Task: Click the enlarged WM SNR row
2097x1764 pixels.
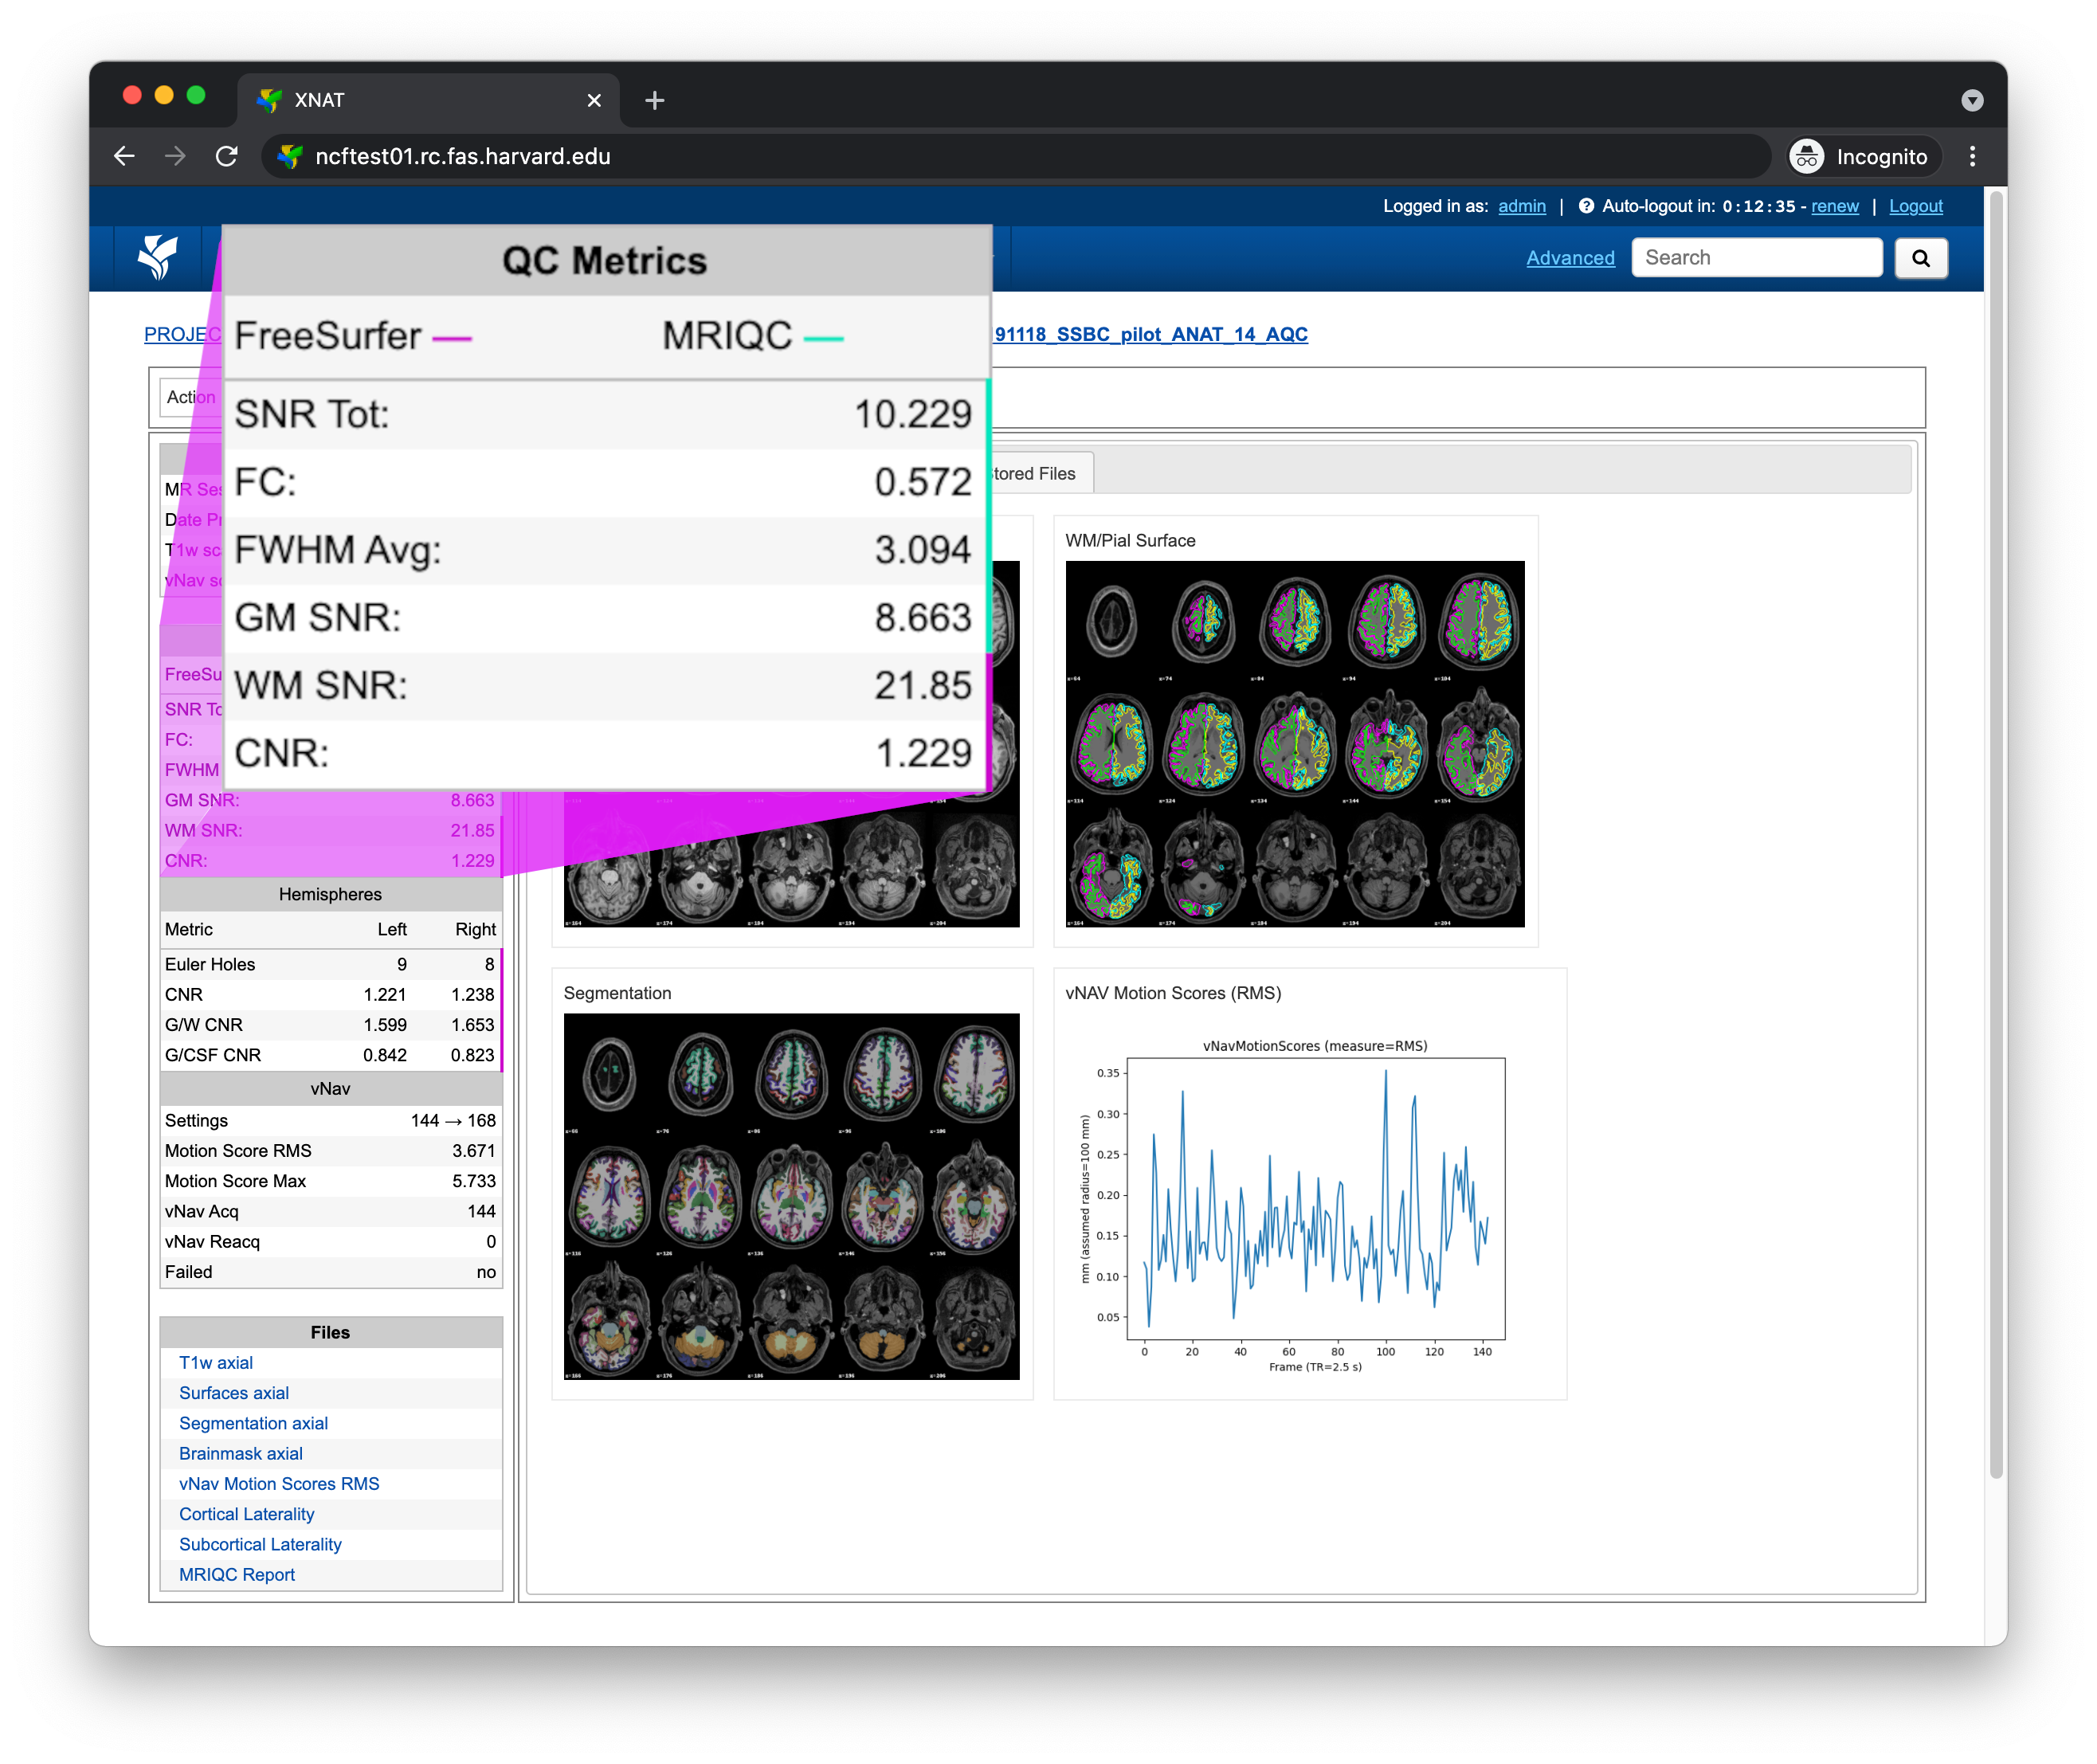Action: point(605,685)
